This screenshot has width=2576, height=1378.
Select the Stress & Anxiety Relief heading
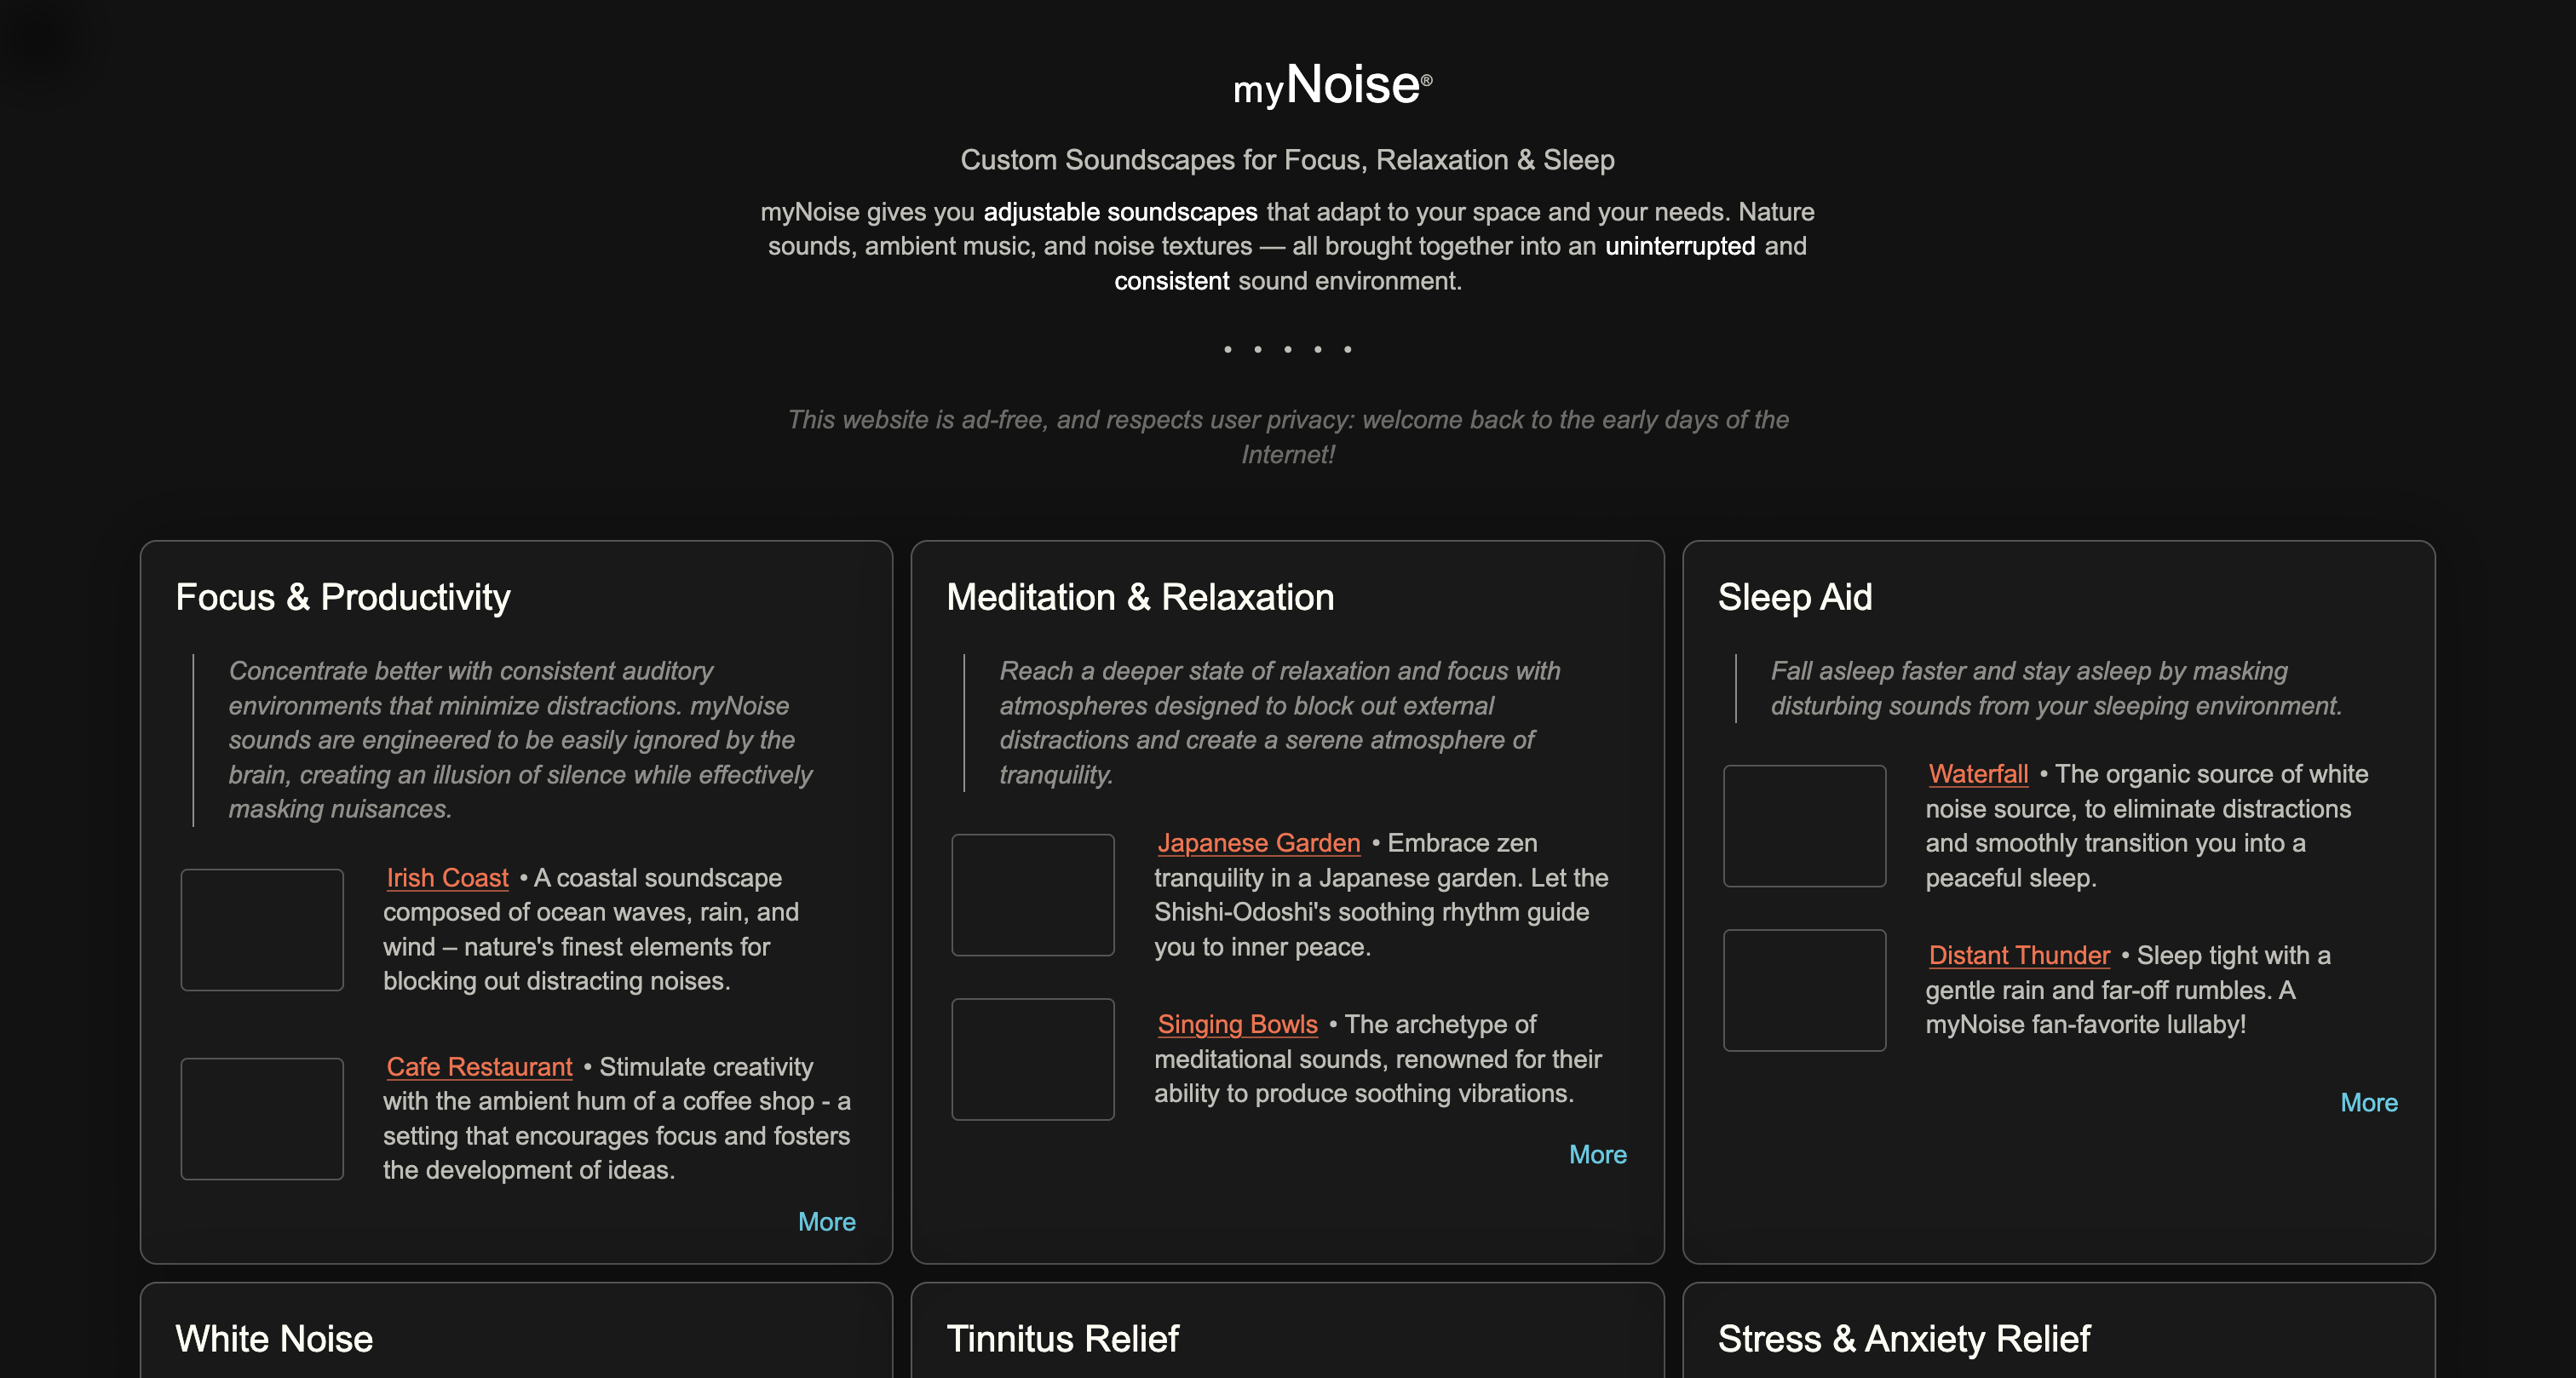pos(1904,1339)
